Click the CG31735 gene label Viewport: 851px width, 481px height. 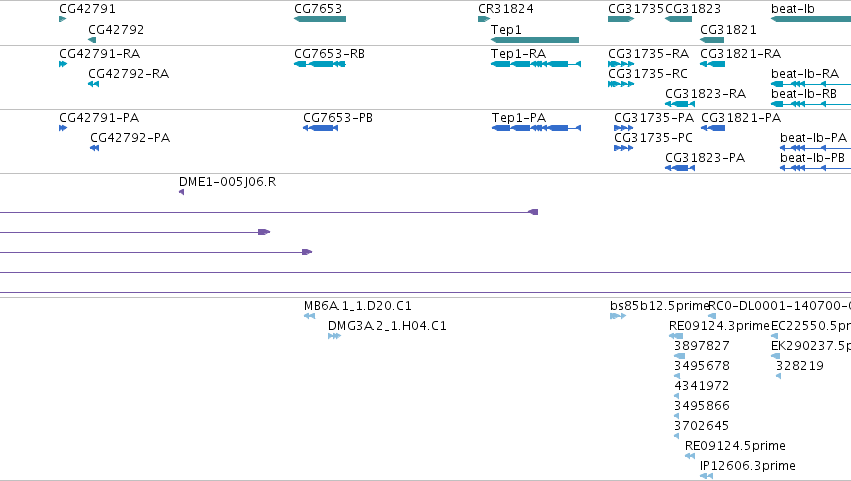tap(636, 9)
